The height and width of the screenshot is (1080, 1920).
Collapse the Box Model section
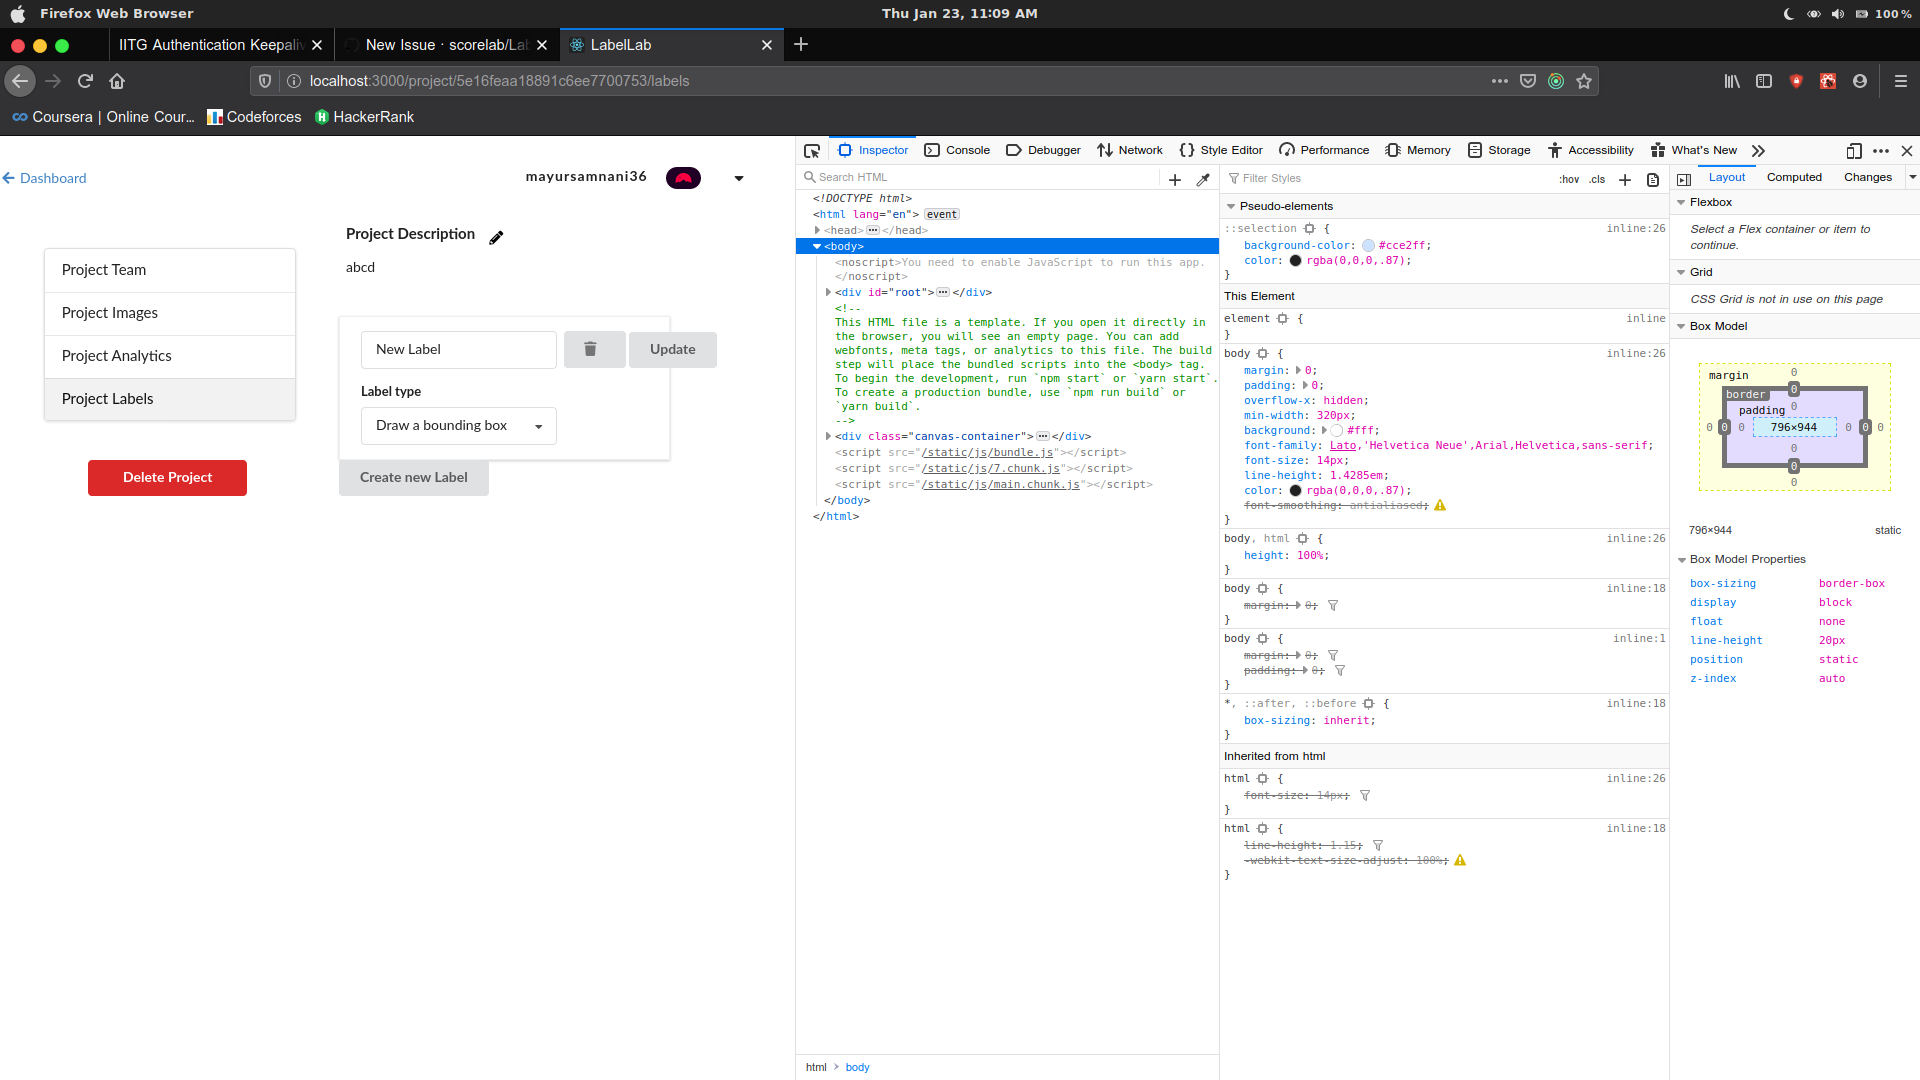click(1681, 326)
